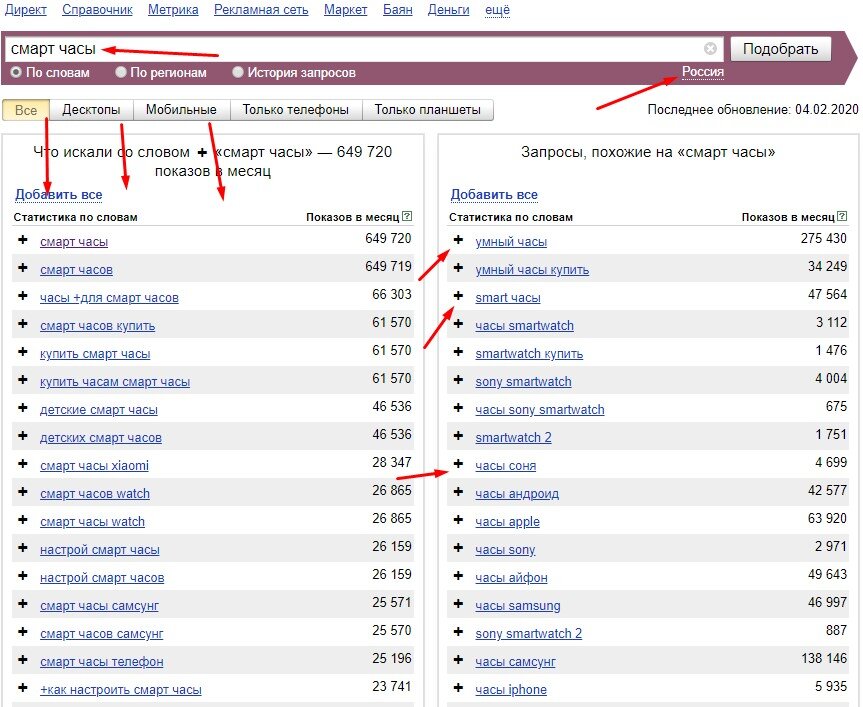The height and width of the screenshot is (707, 863).
Task: Click plus next to 'sony smartwatch'
Action: (458, 380)
